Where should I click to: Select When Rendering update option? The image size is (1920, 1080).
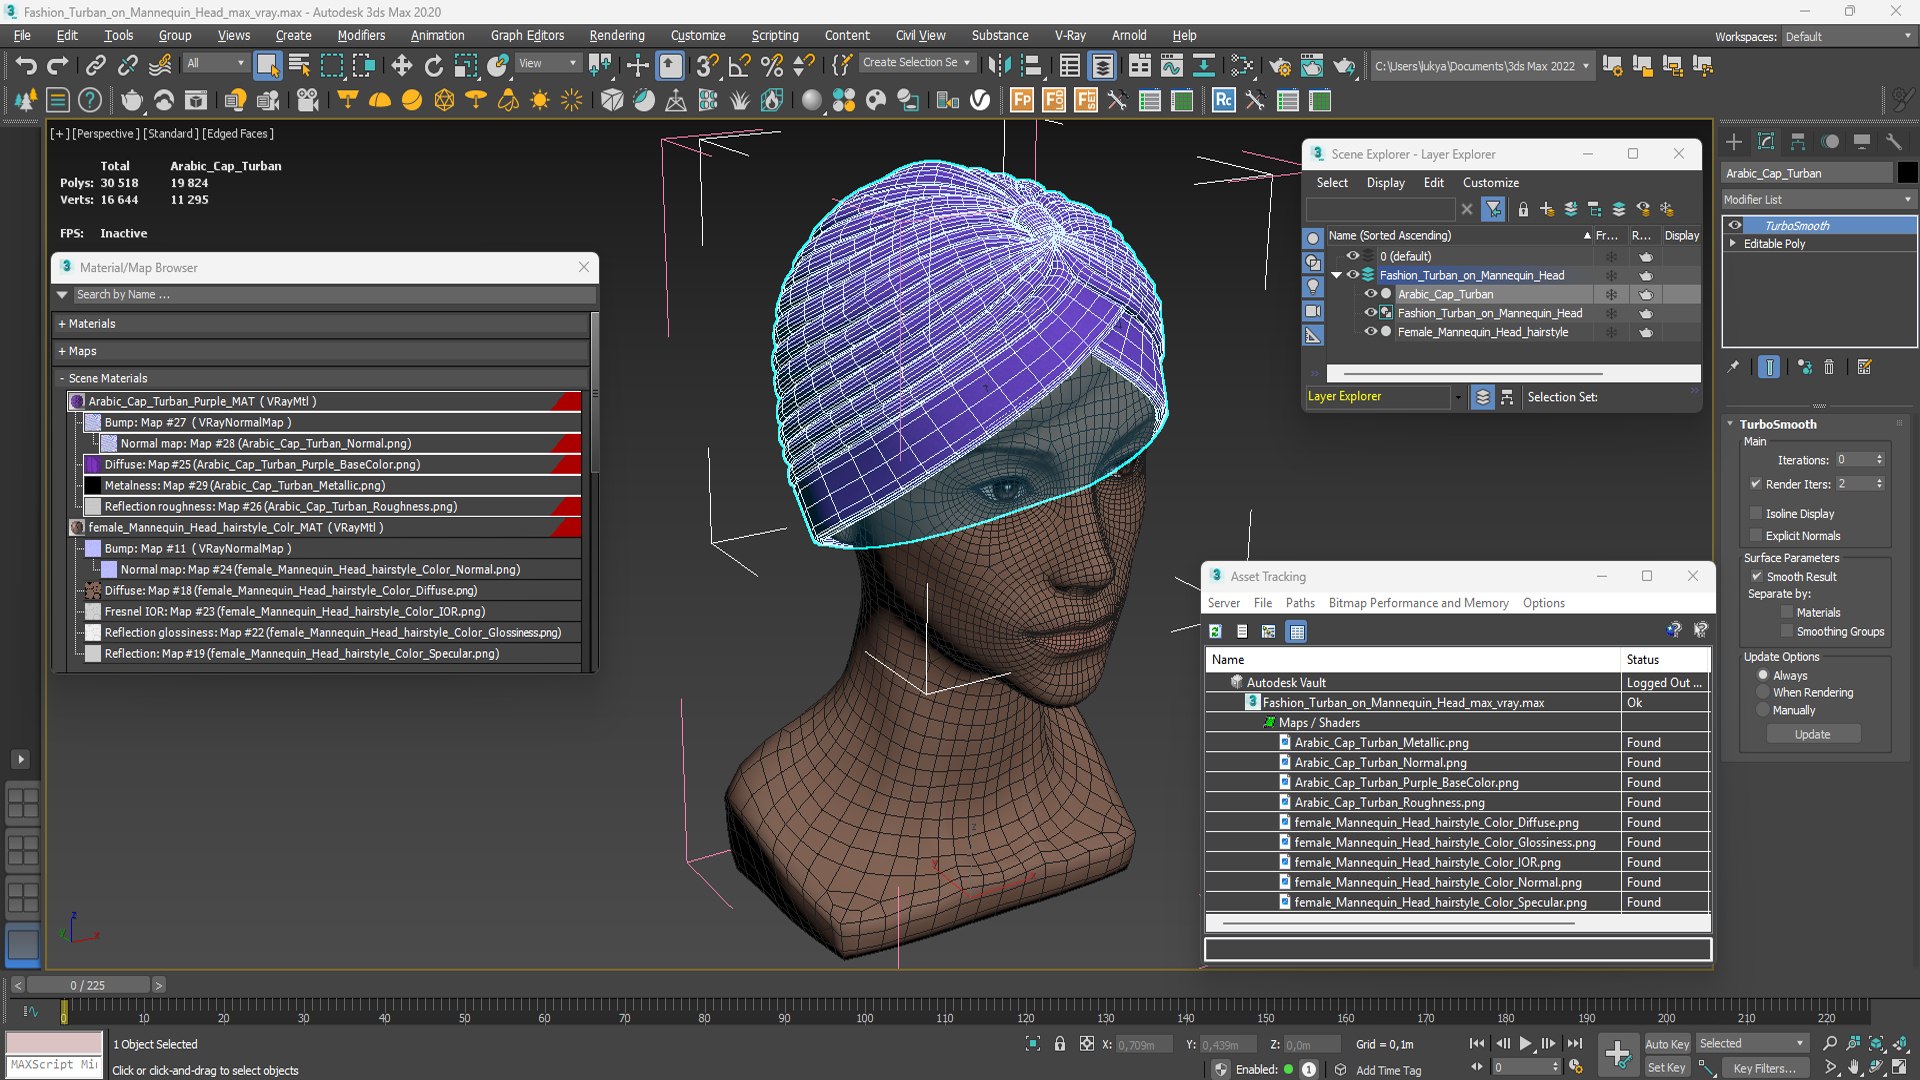(x=1764, y=692)
